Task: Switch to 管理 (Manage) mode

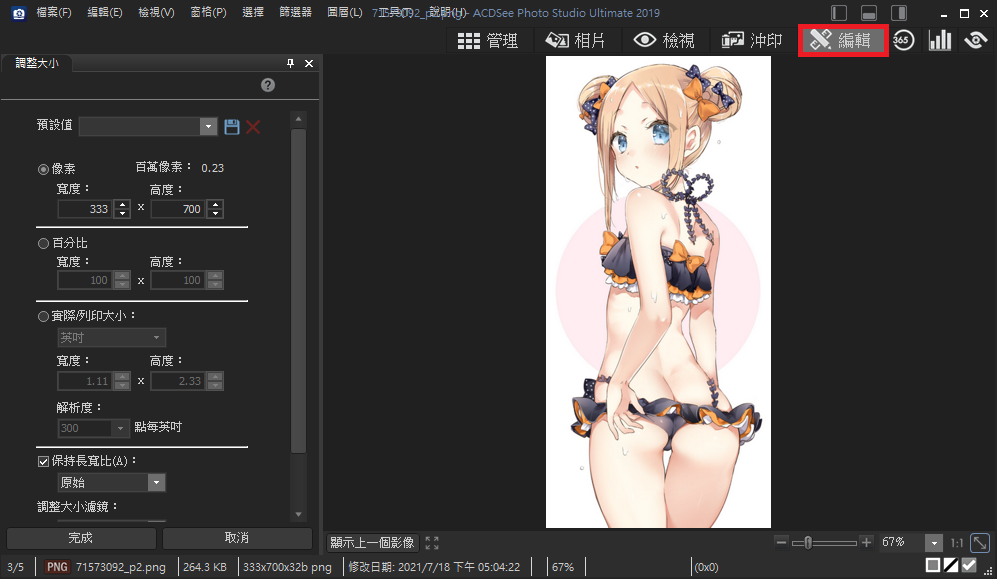Action: coord(488,41)
